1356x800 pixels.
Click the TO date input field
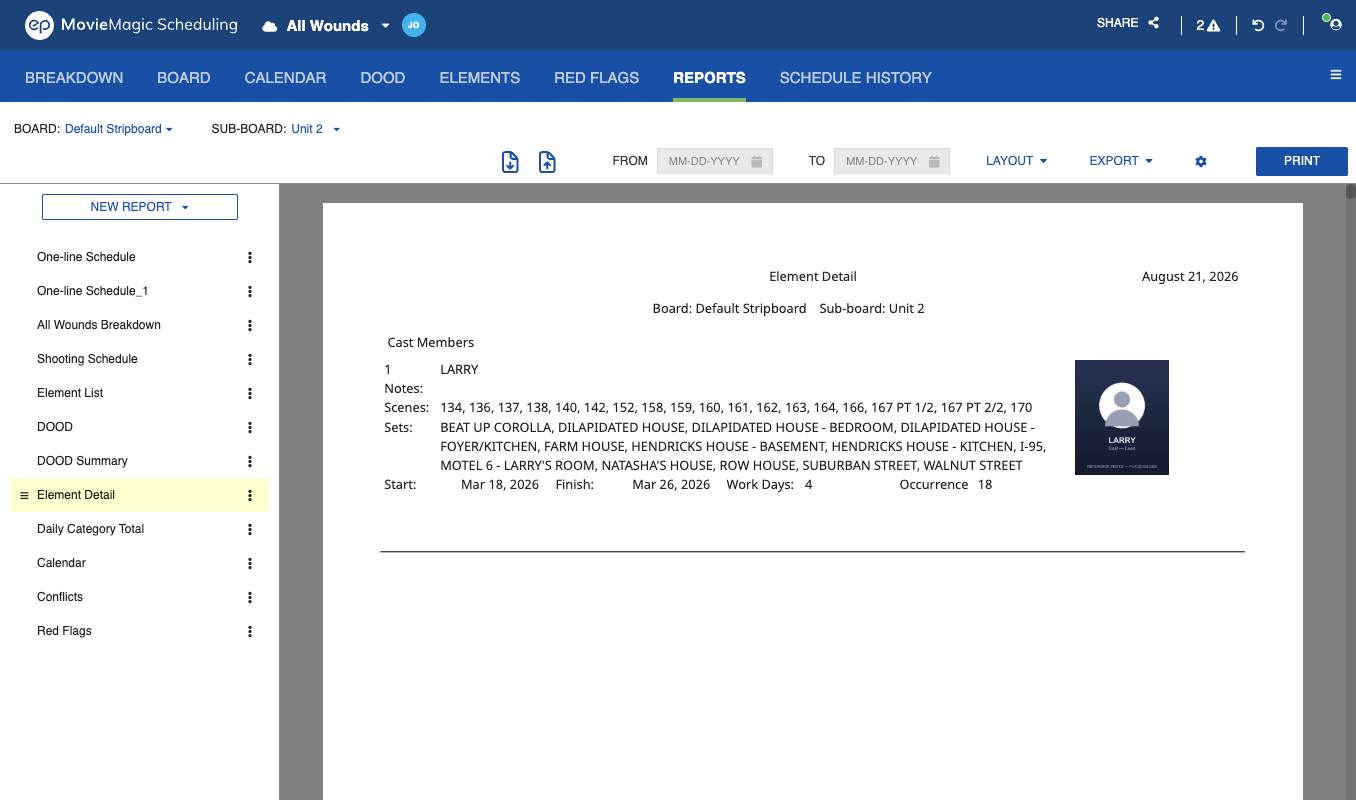point(892,161)
